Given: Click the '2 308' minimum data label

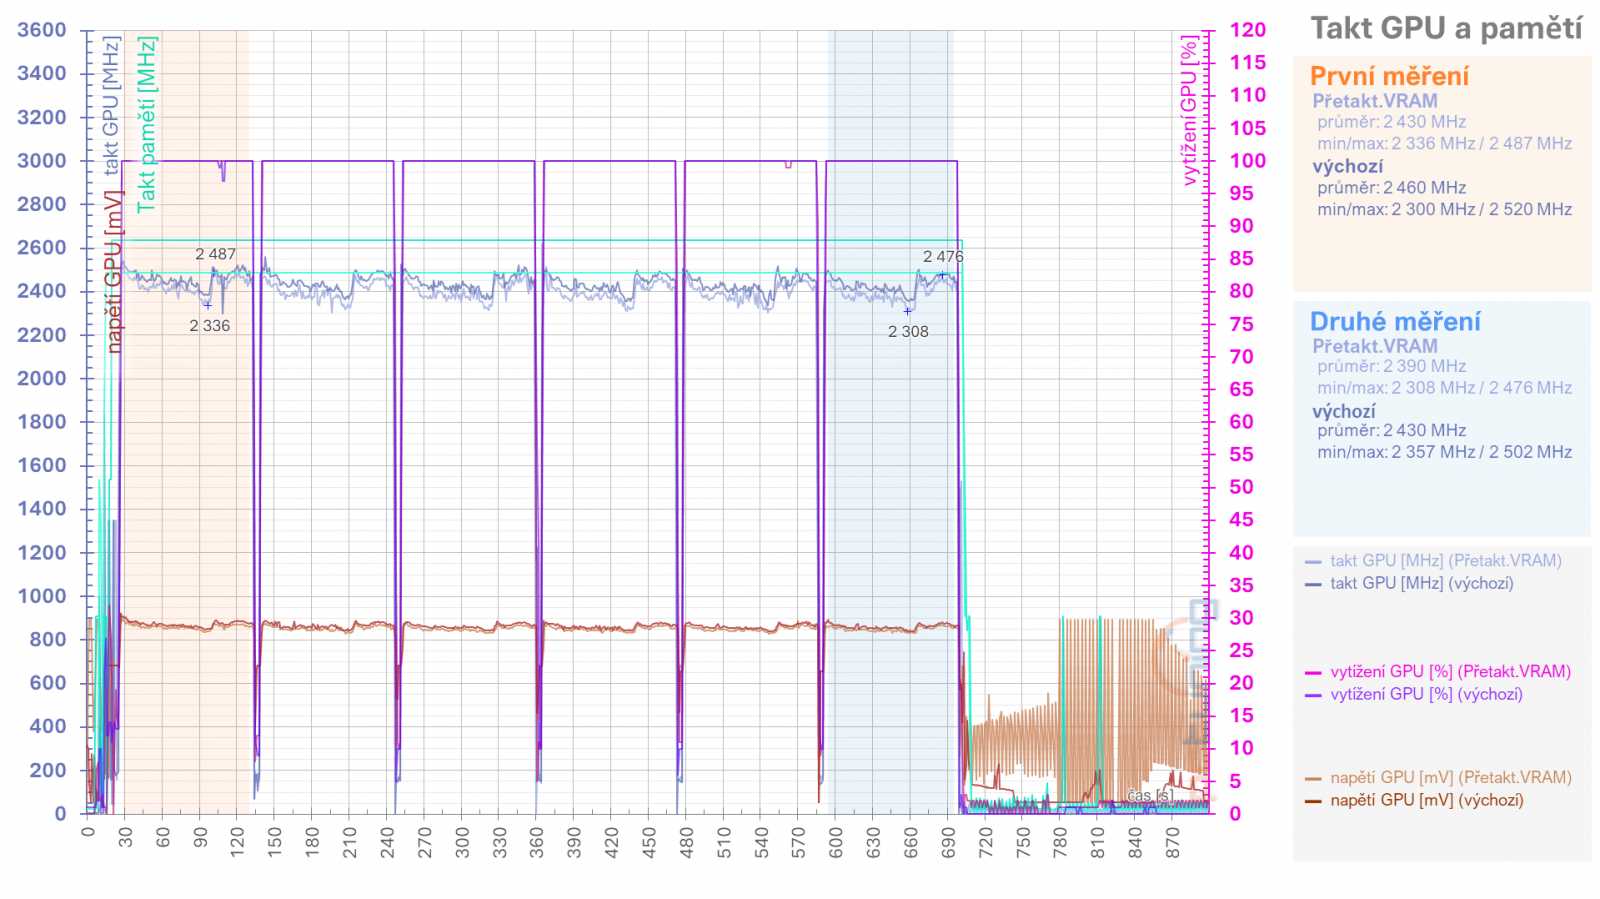Looking at the screenshot, I should (908, 332).
